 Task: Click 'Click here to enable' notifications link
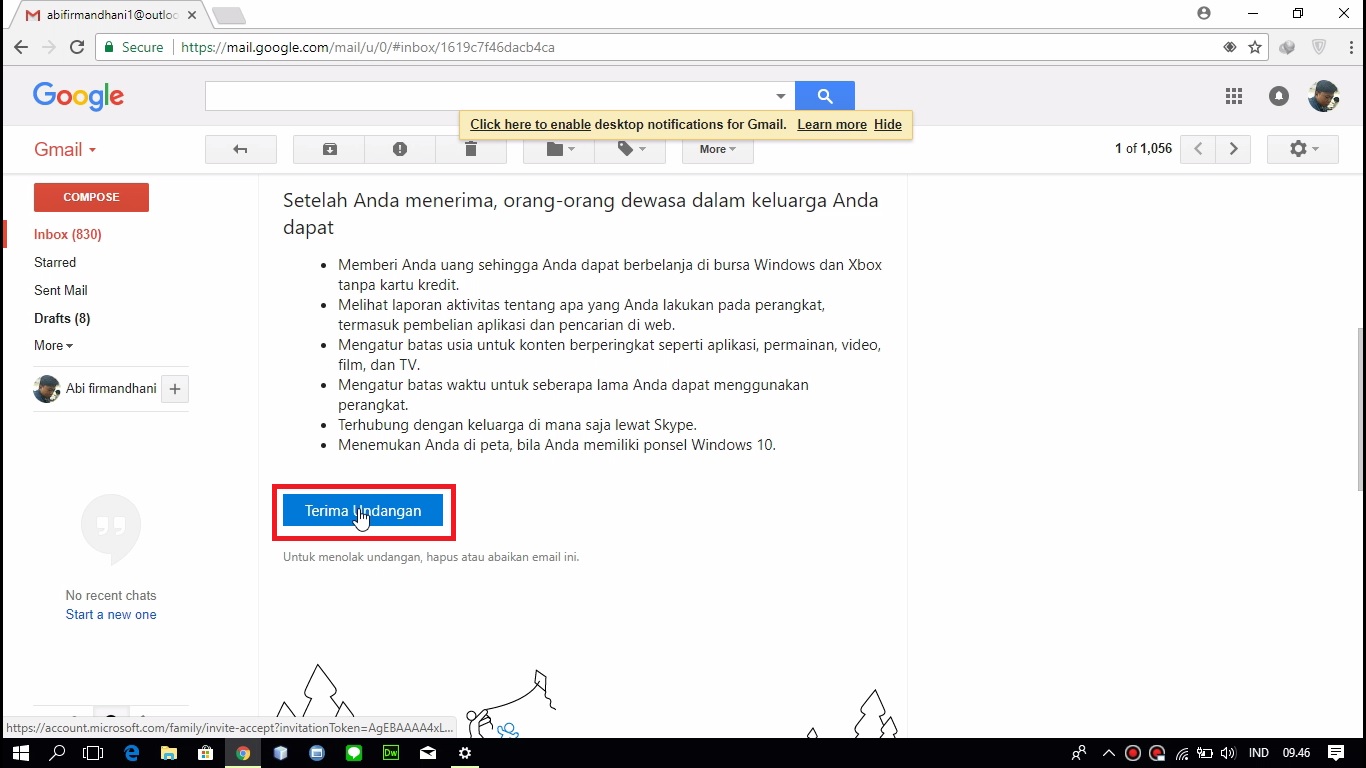coord(531,125)
